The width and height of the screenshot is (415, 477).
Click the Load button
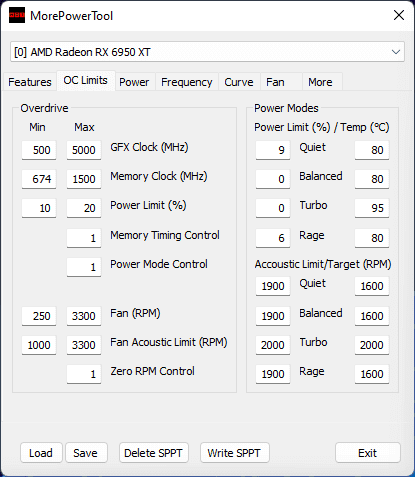[x=41, y=453]
